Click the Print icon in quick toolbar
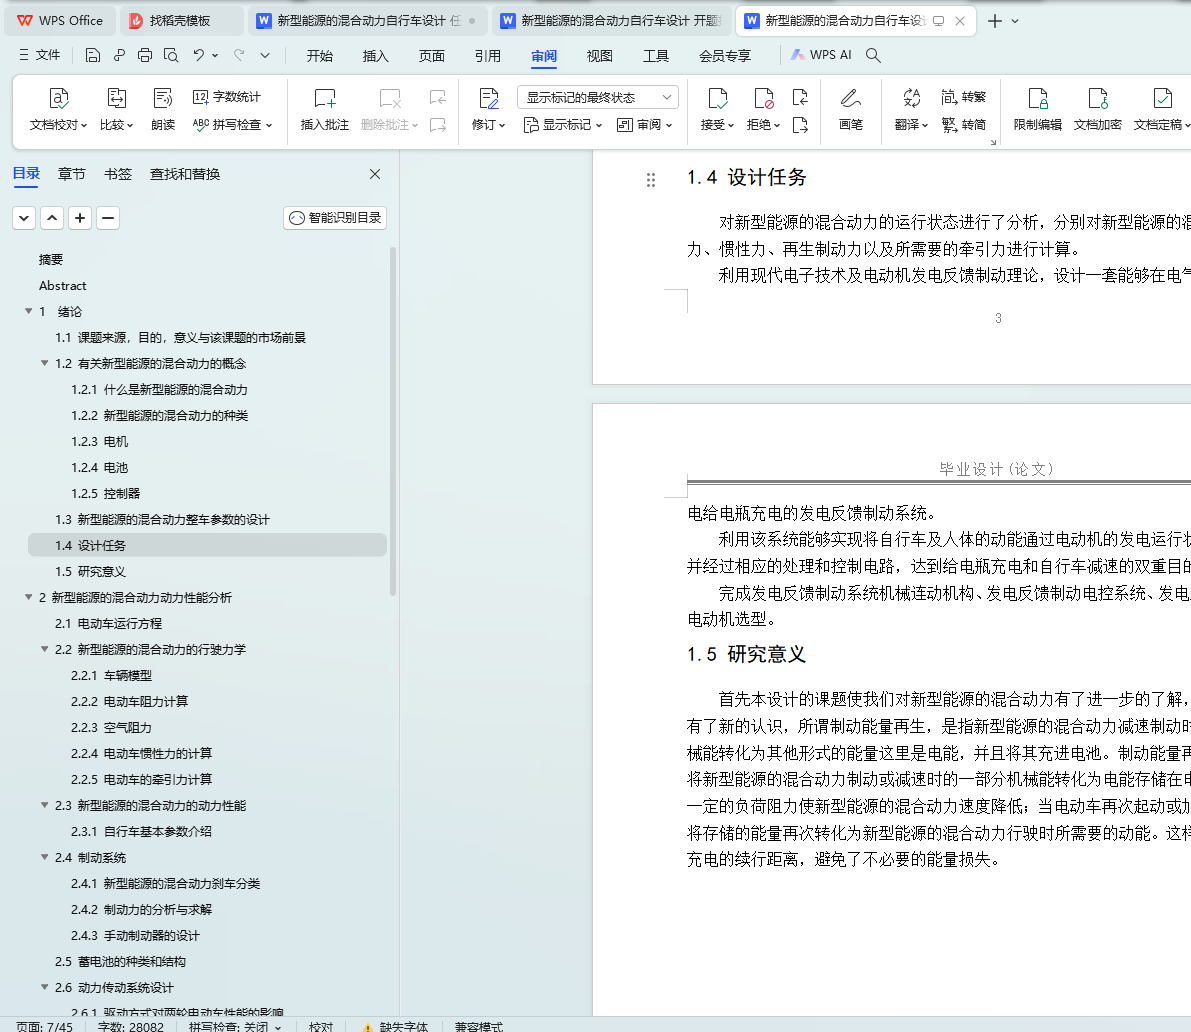The image size is (1191, 1032). 145,55
